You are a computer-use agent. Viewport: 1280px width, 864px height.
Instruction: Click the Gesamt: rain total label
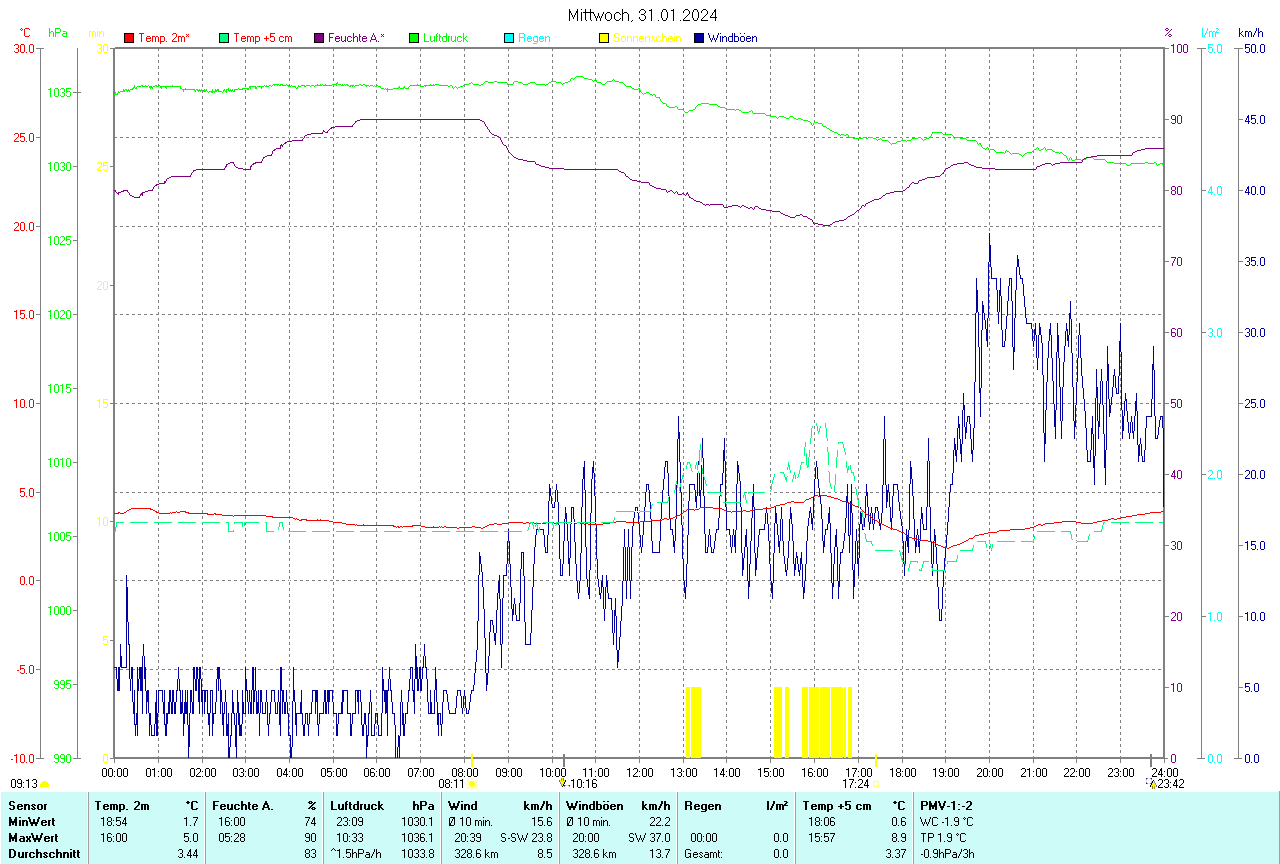point(704,854)
